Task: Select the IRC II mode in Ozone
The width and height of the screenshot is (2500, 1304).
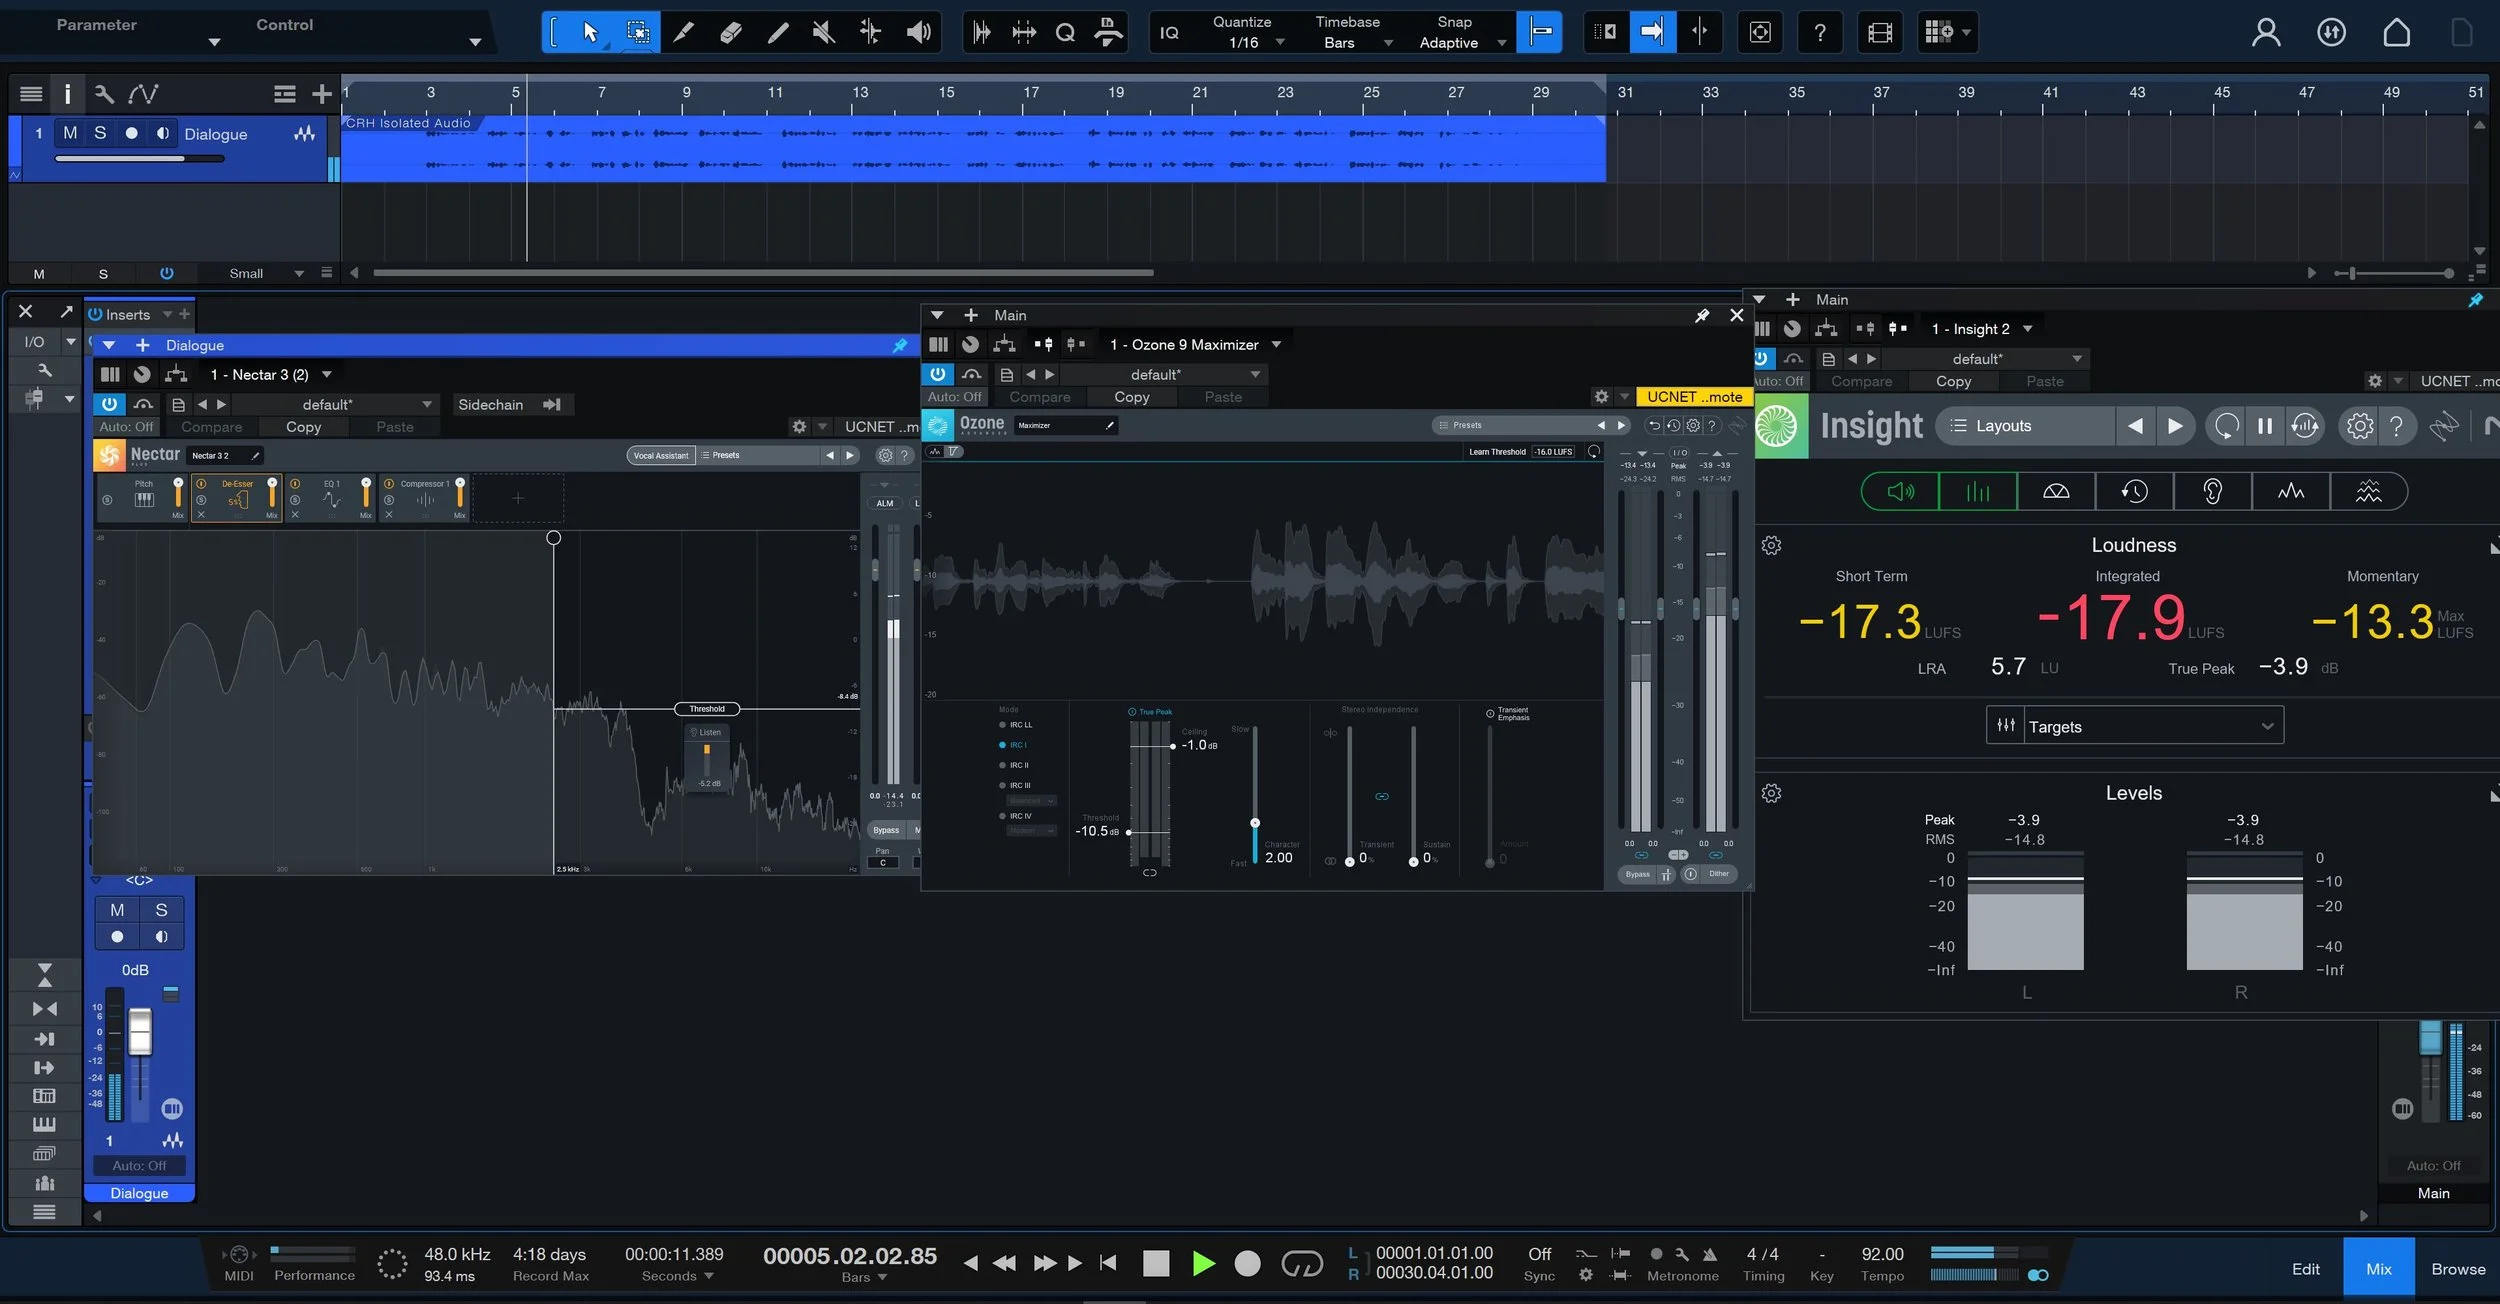Action: 1014,765
